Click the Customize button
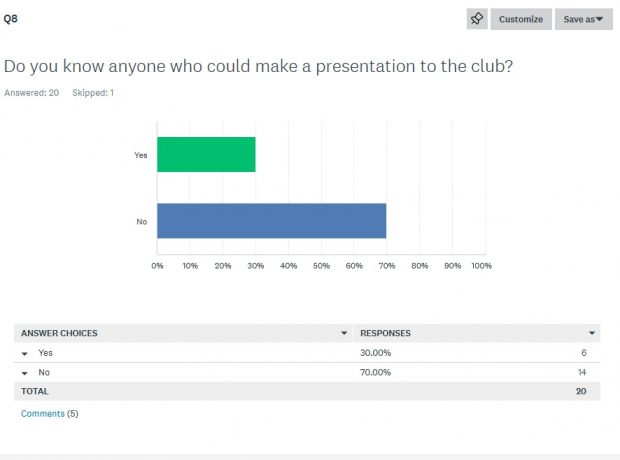Screen dimensions: 620x460 click(521, 19)
